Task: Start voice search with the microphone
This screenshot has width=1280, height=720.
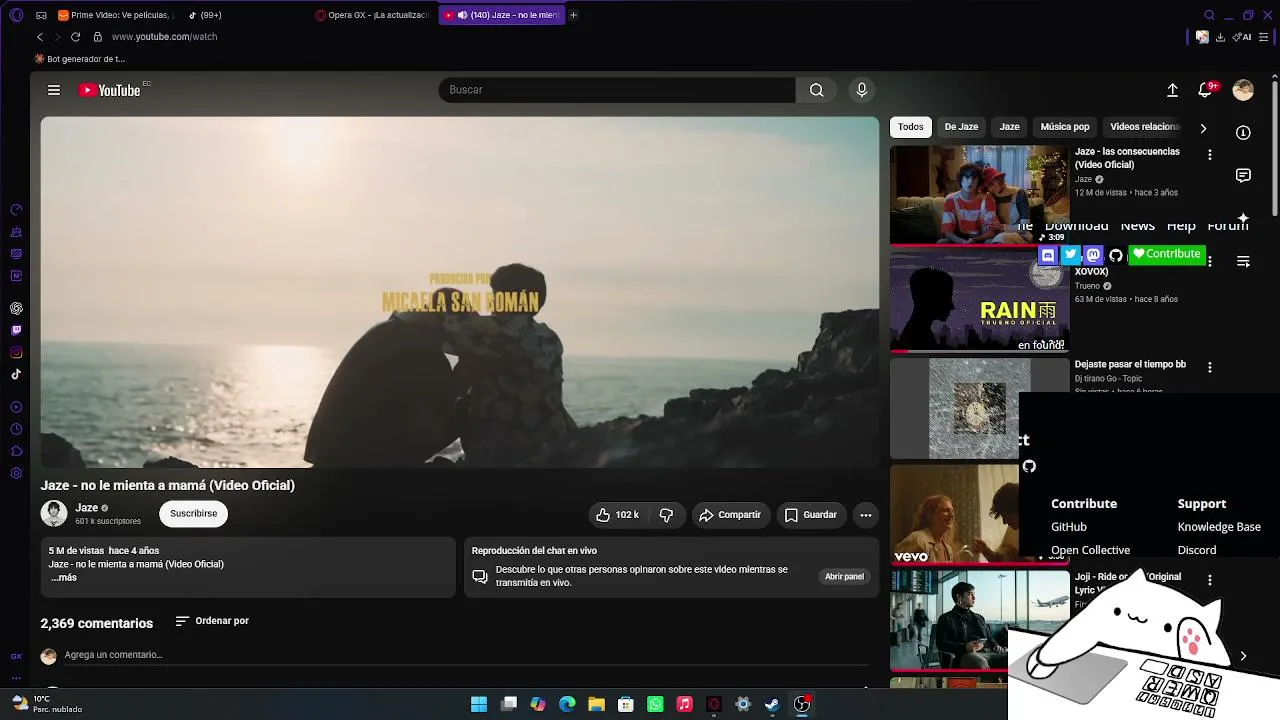Action: pyautogui.click(x=862, y=90)
